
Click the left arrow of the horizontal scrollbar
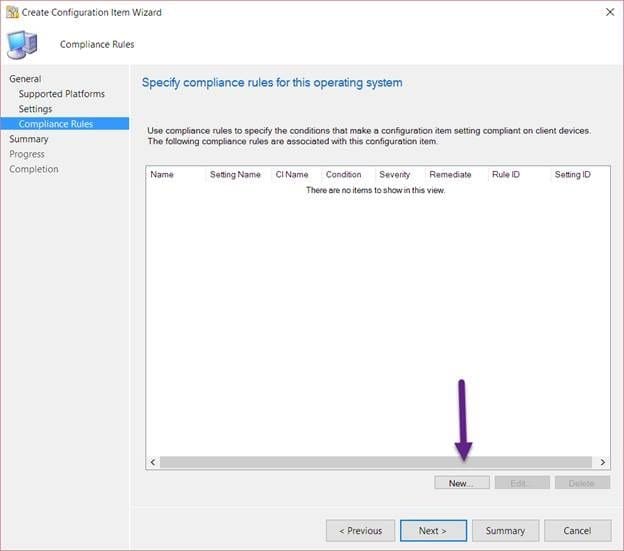pos(153,462)
